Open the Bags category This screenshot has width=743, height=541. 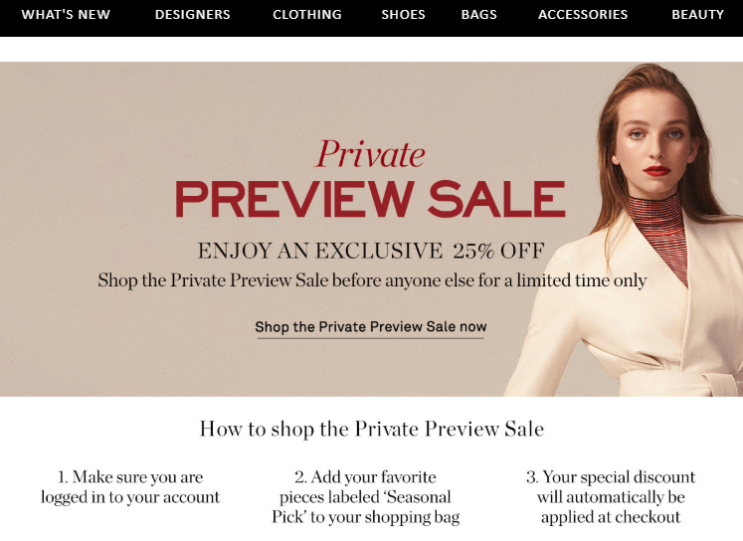pyautogui.click(x=479, y=15)
